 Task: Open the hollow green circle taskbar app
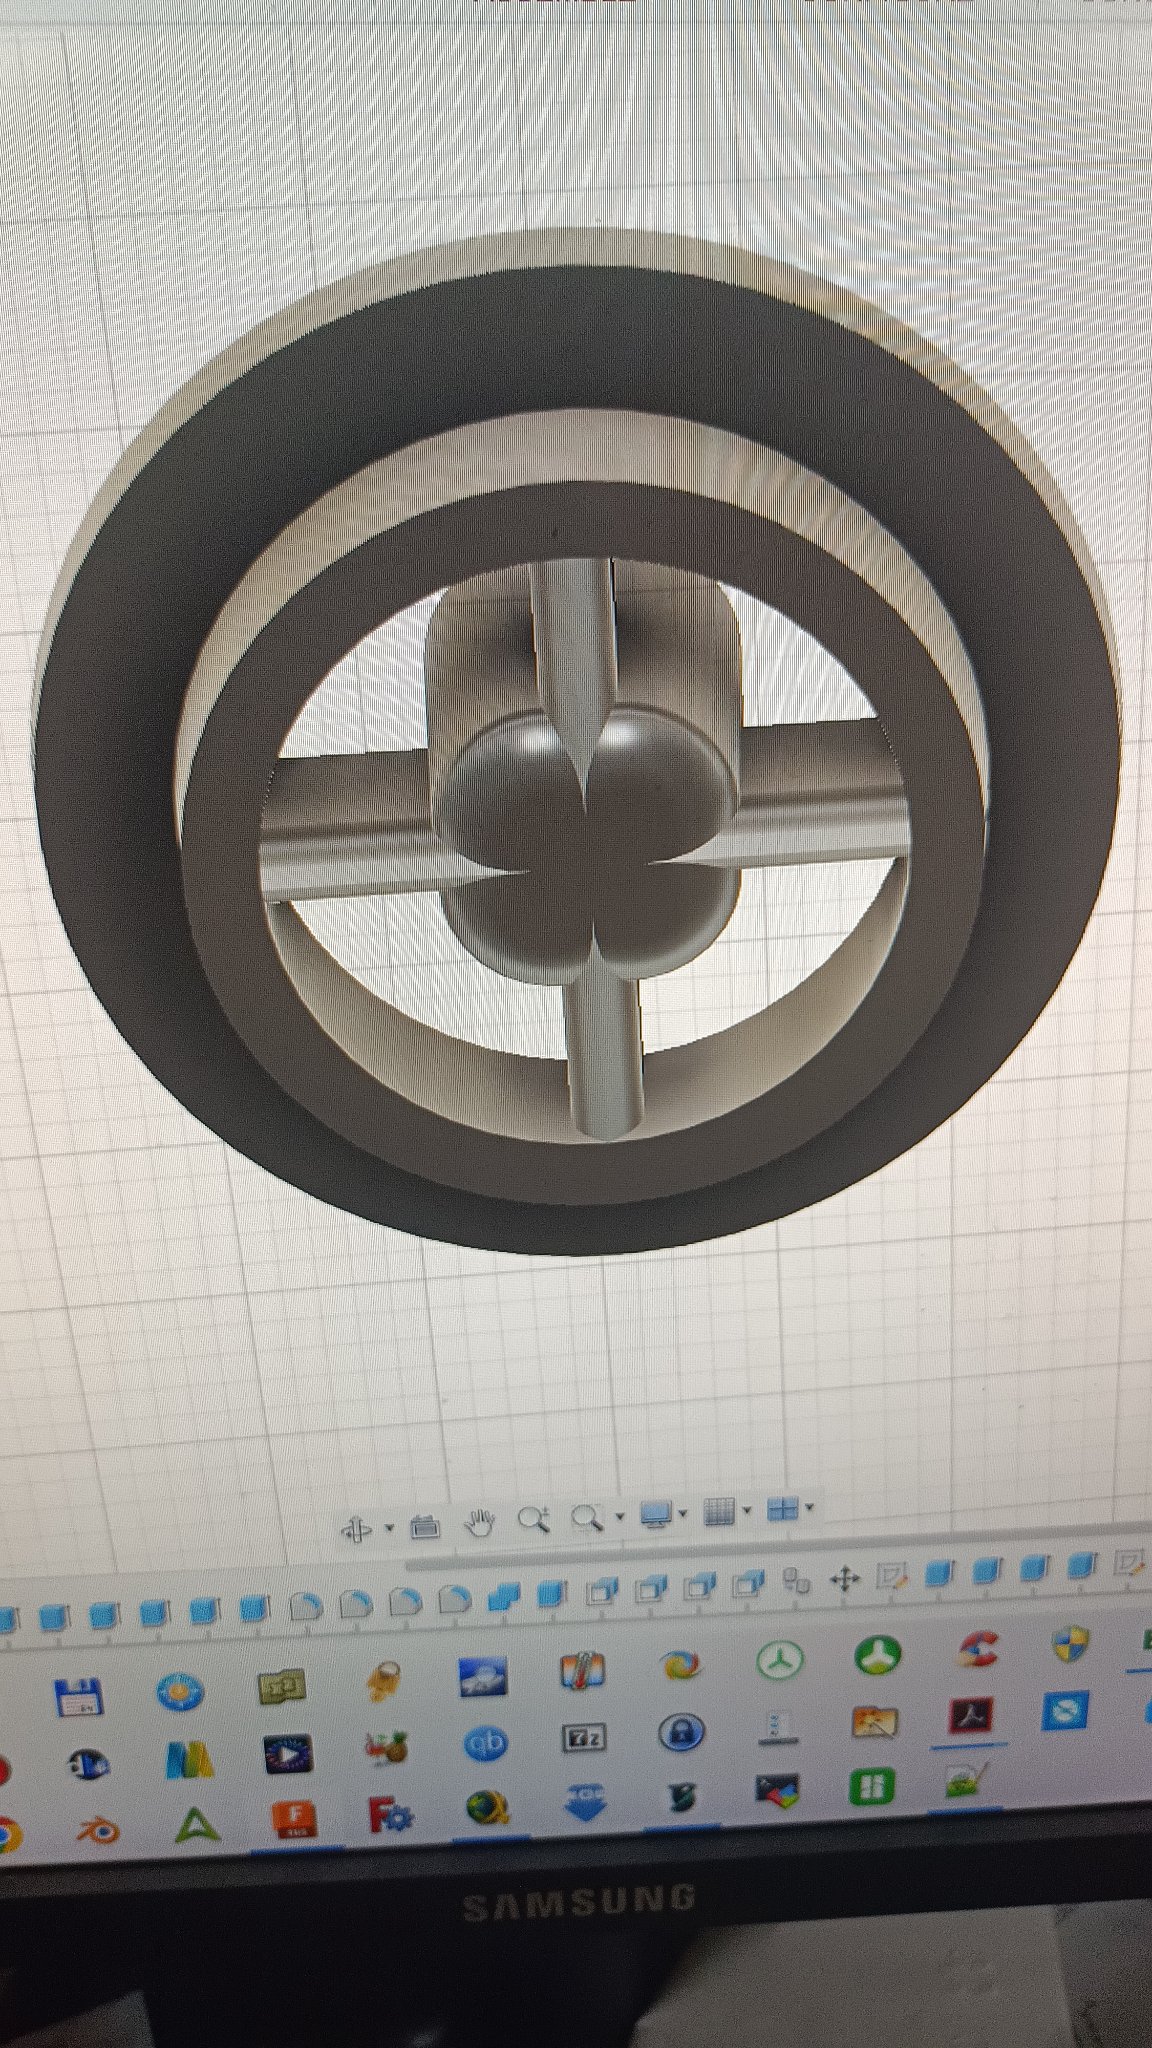click(779, 1661)
